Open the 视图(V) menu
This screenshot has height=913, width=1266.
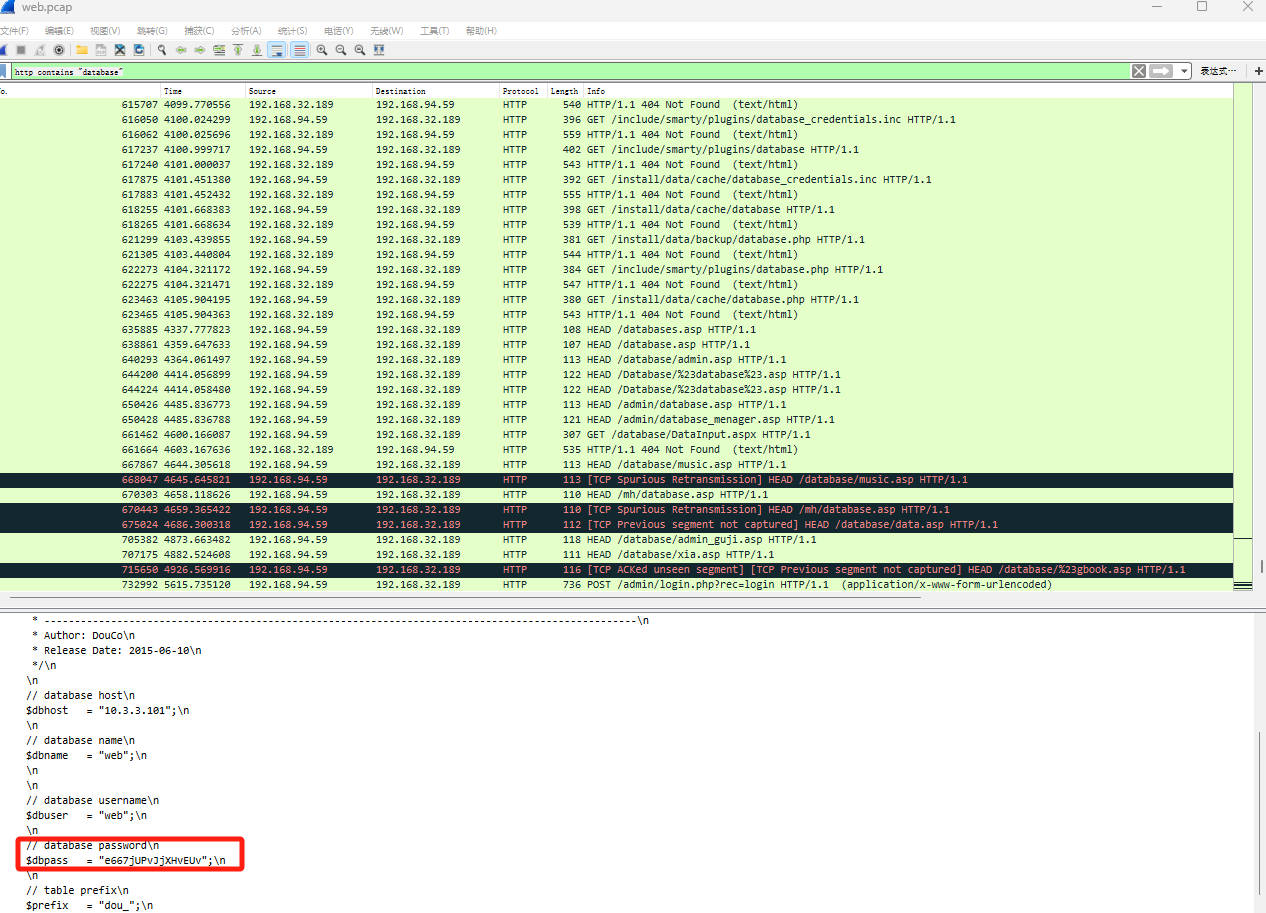pyautogui.click(x=105, y=31)
